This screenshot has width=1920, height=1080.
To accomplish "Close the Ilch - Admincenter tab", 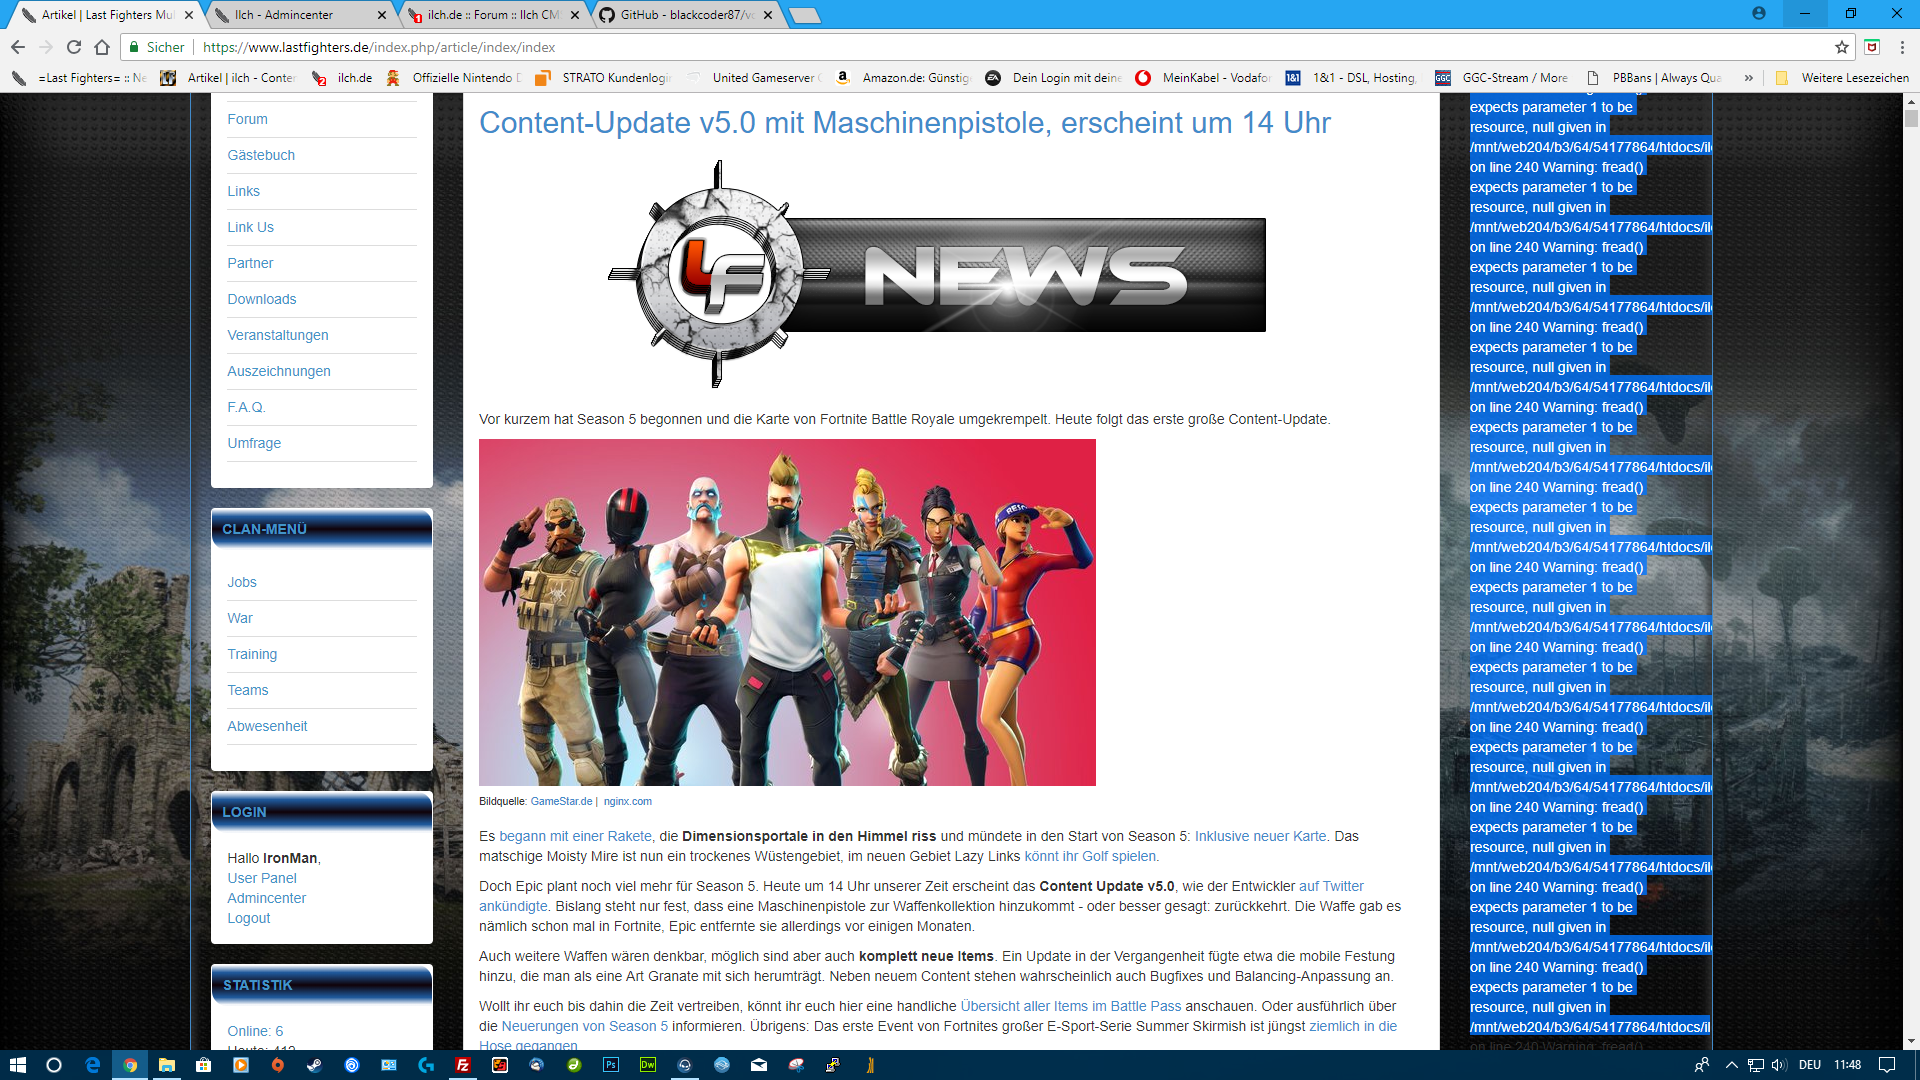I will pos(382,15).
